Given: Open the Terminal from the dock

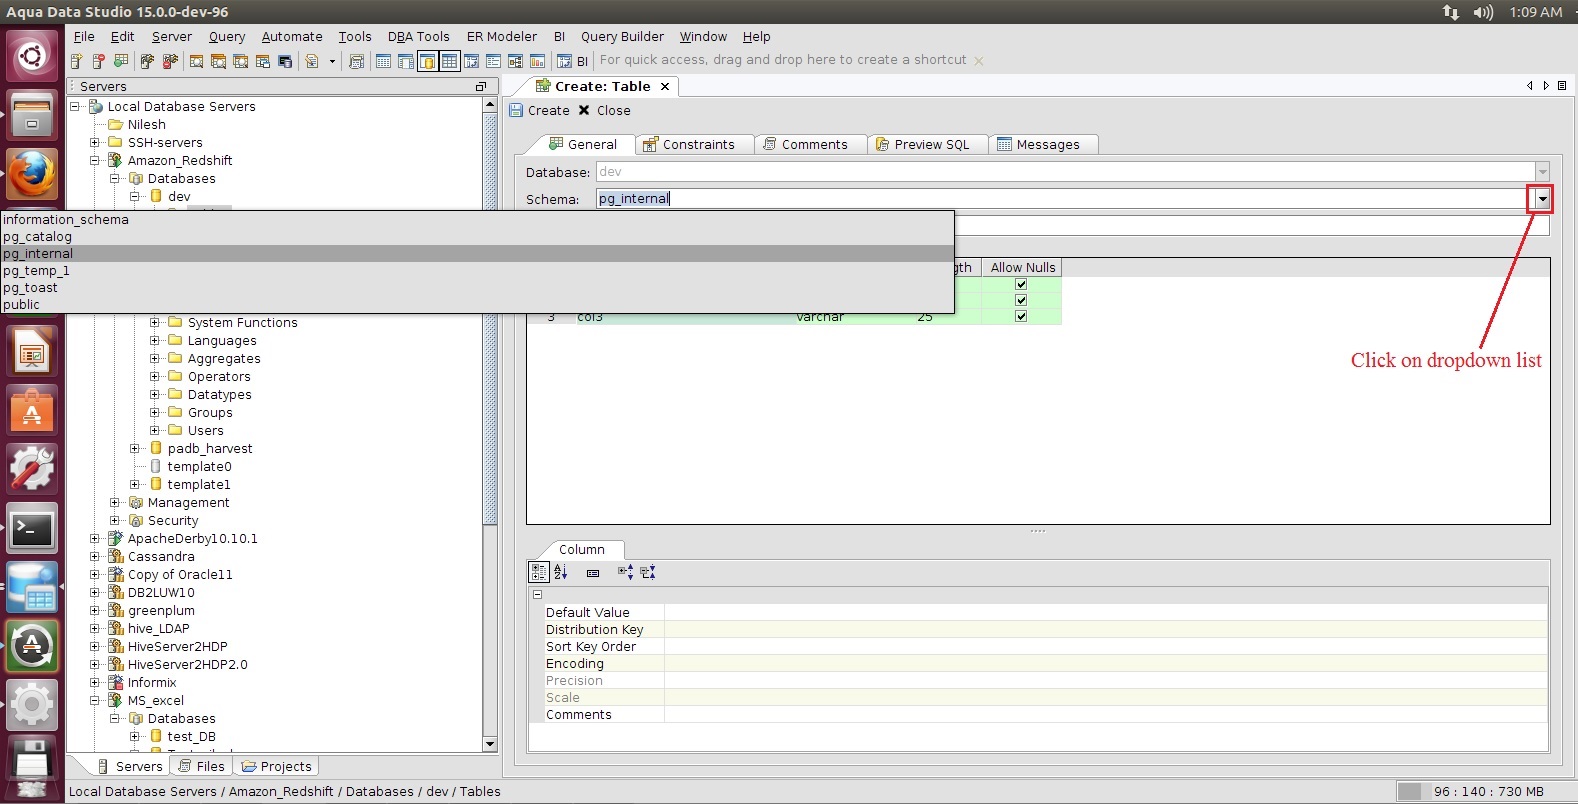Looking at the screenshot, I should tap(32, 528).
